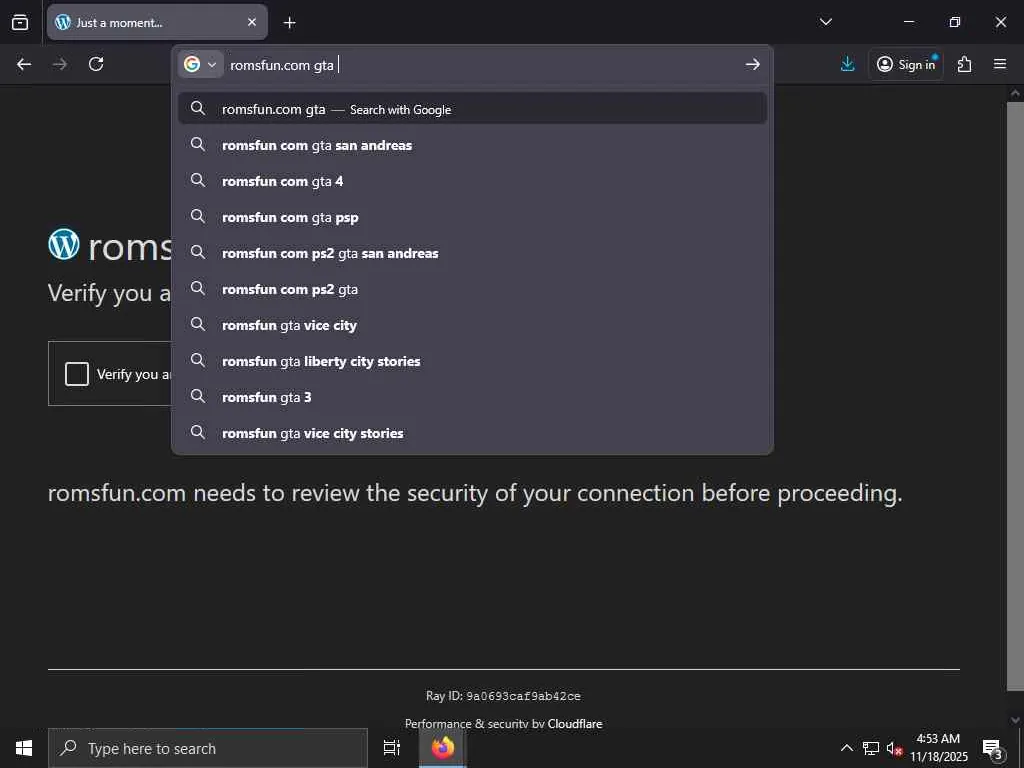The width and height of the screenshot is (1024, 768).
Task: Close the Firefox window
Action: (x=1000, y=22)
